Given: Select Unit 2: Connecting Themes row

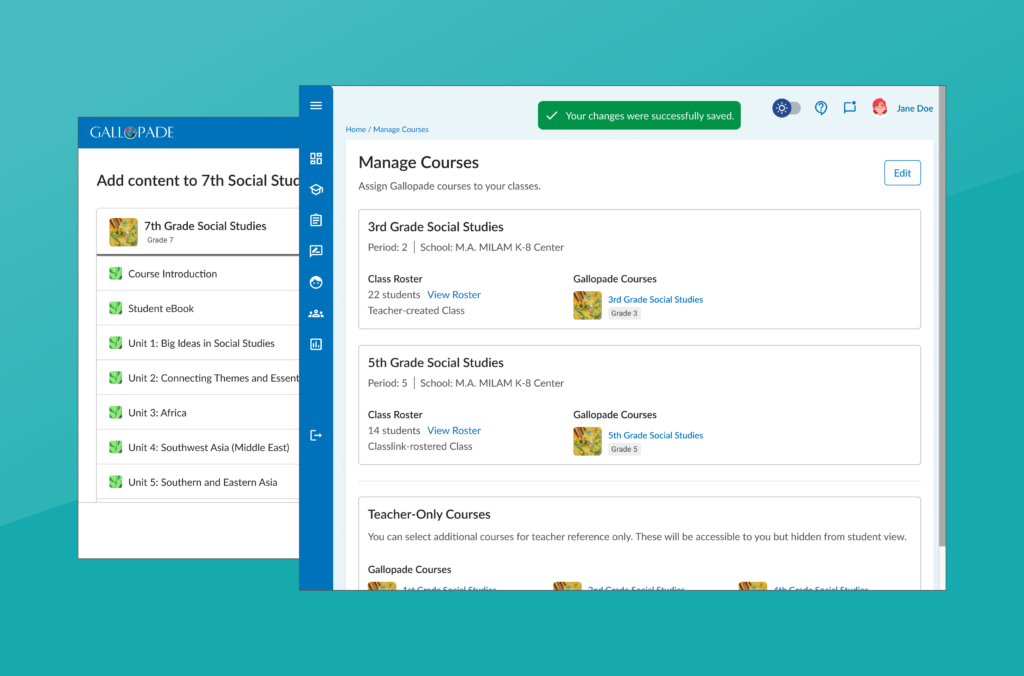Looking at the screenshot, I should (198, 378).
